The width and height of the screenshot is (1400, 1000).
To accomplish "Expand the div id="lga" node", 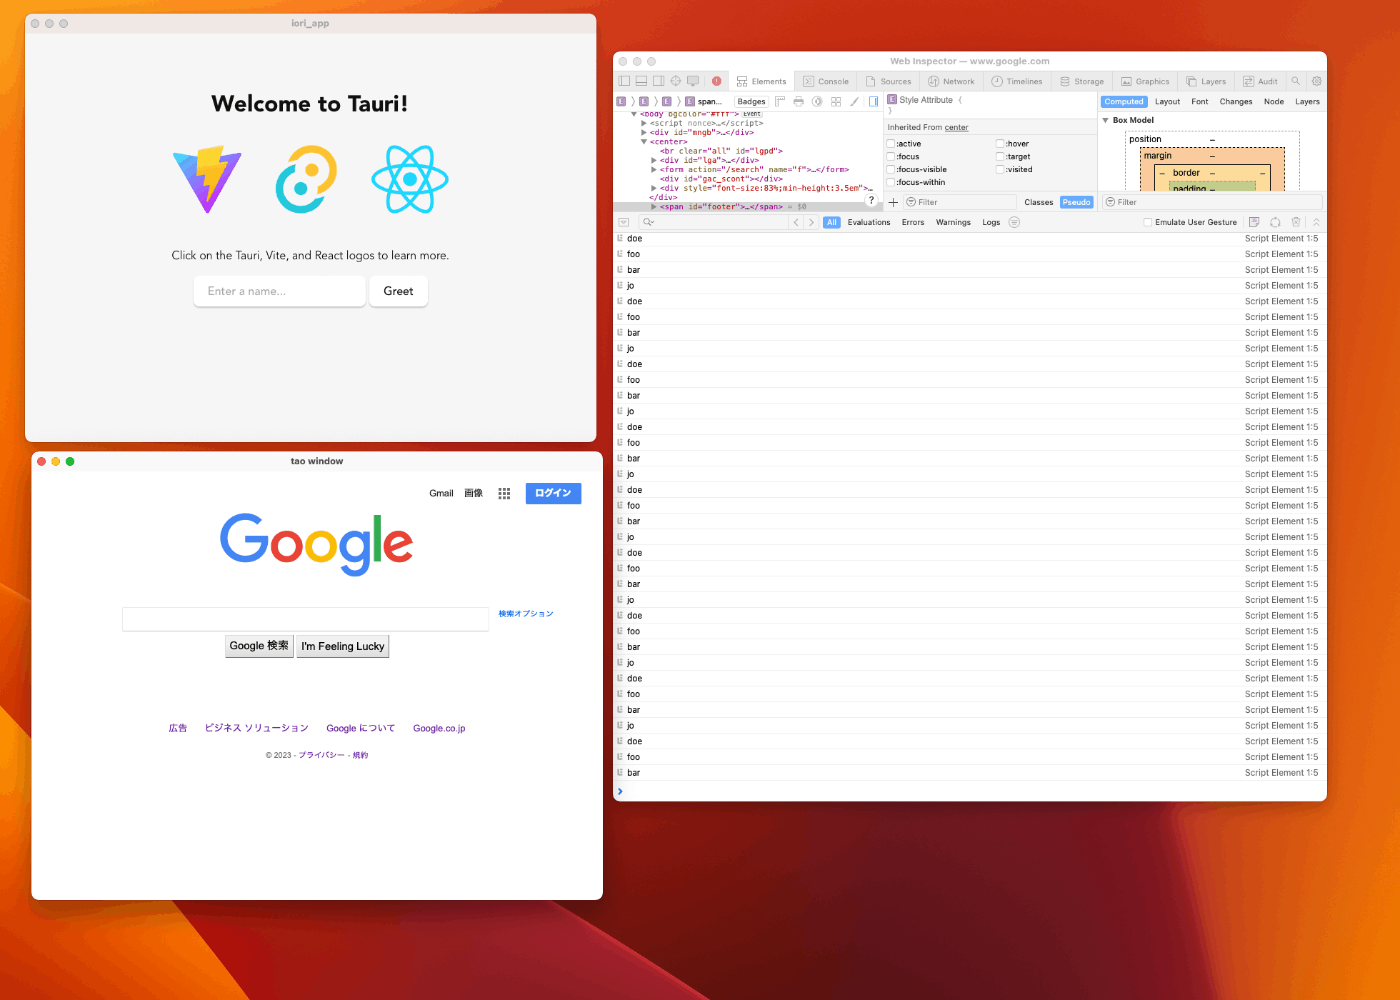I will pyautogui.click(x=654, y=160).
